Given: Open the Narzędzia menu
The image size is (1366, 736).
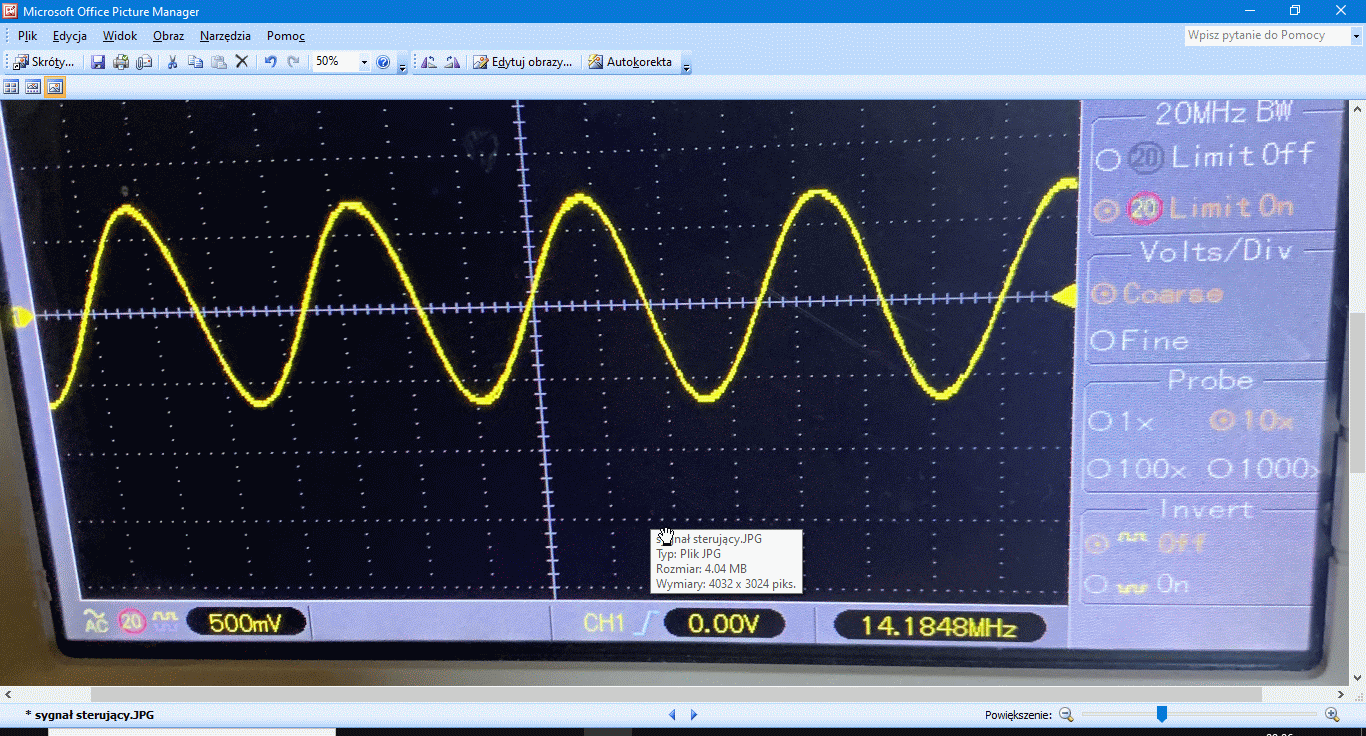Looking at the screenshot, I should [225, 35].
